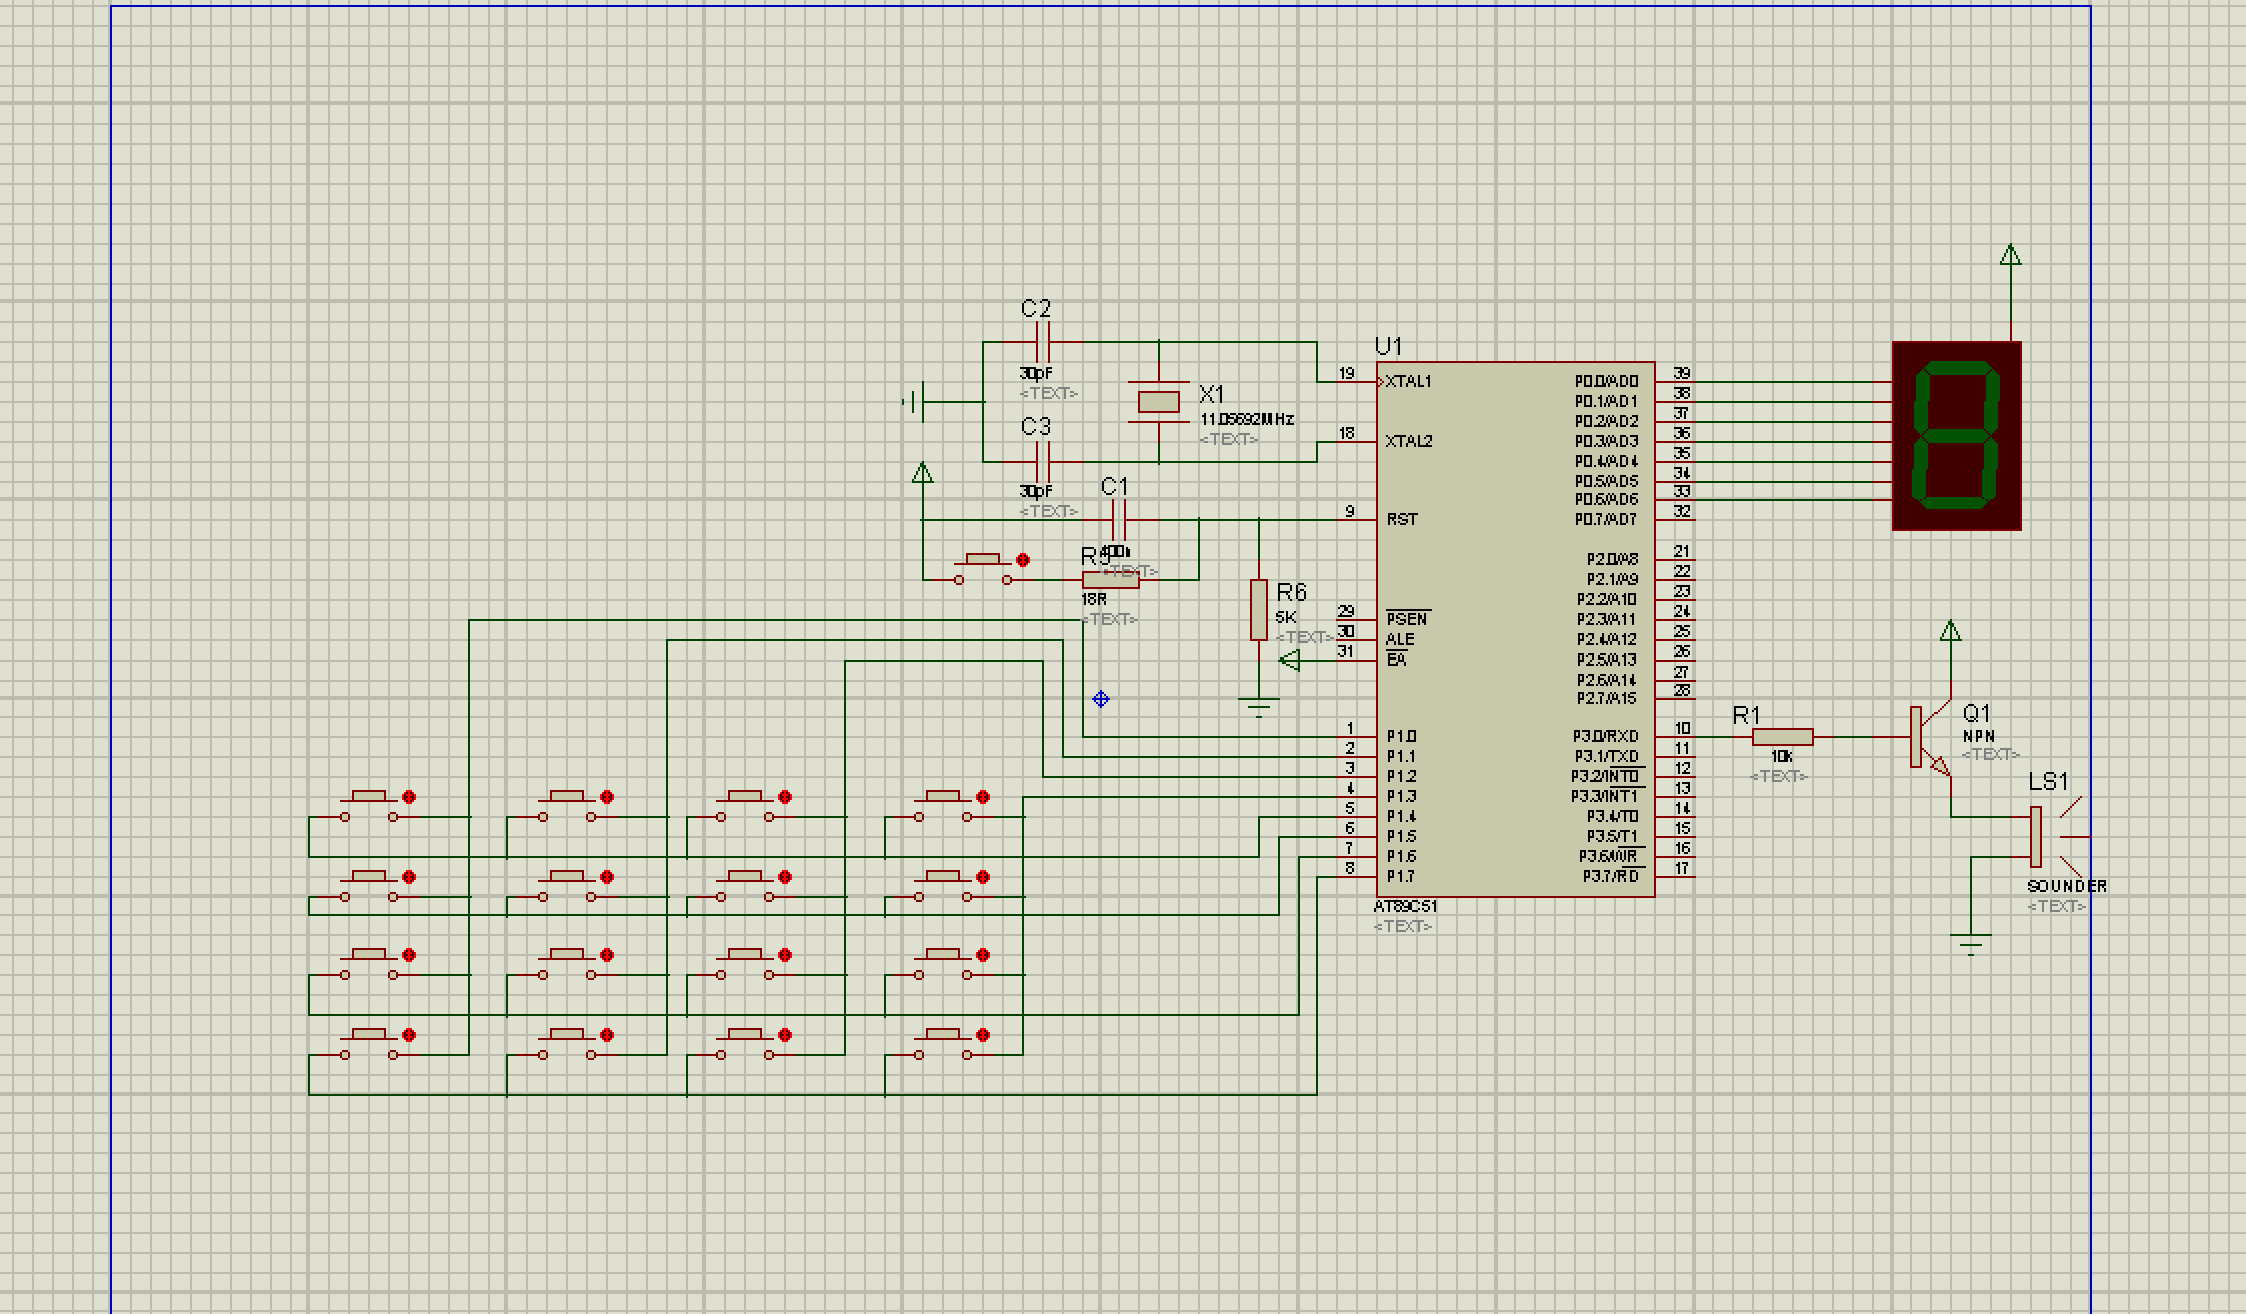The width and height of the screenshot is (2246, 1314).
Task: Click the 10k value under R1
Action: click(1782, 757)
